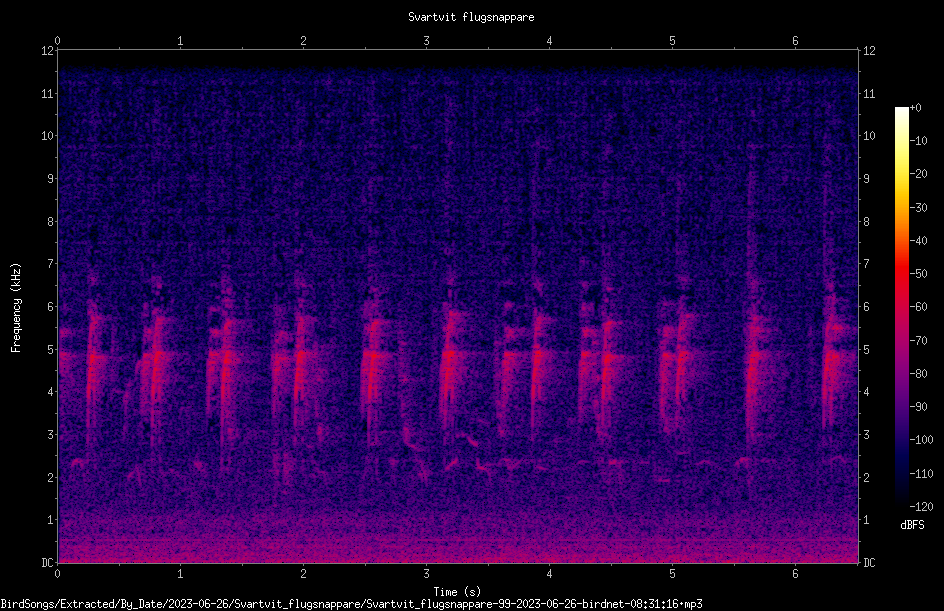Click the -80 value on the color scale

(x=919, y=374)
